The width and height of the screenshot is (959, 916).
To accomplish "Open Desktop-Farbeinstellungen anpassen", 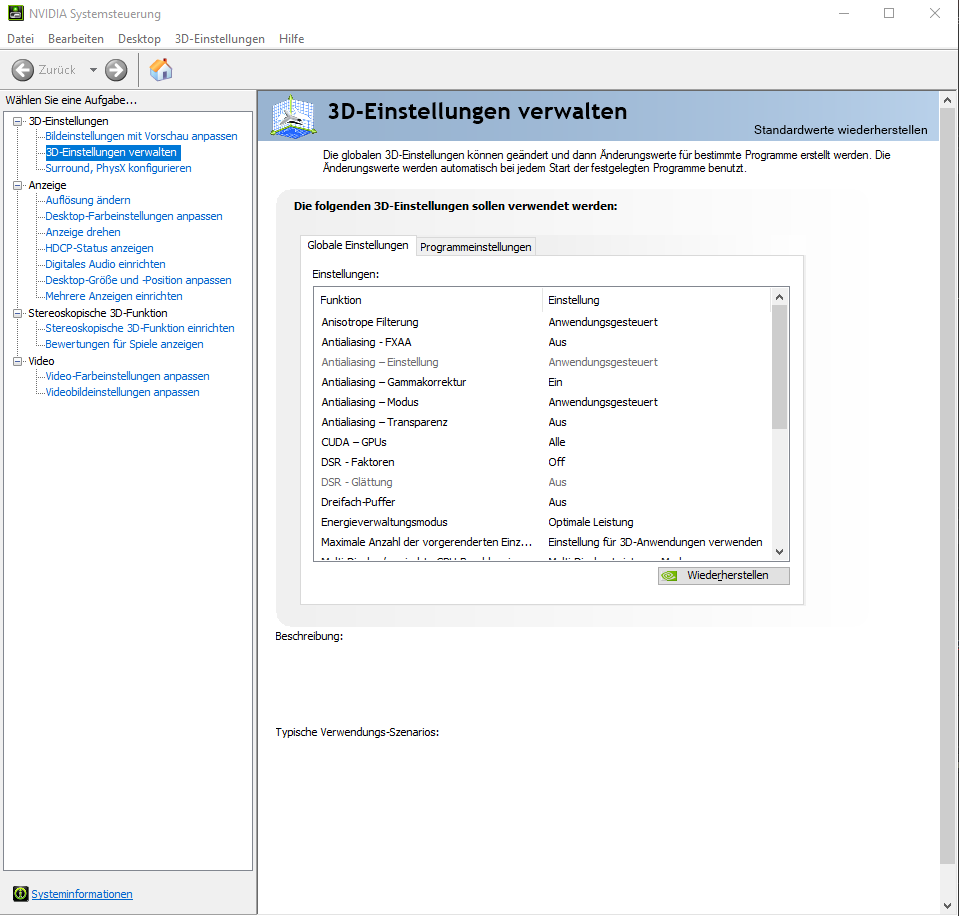I will click(x=134, y=216).
